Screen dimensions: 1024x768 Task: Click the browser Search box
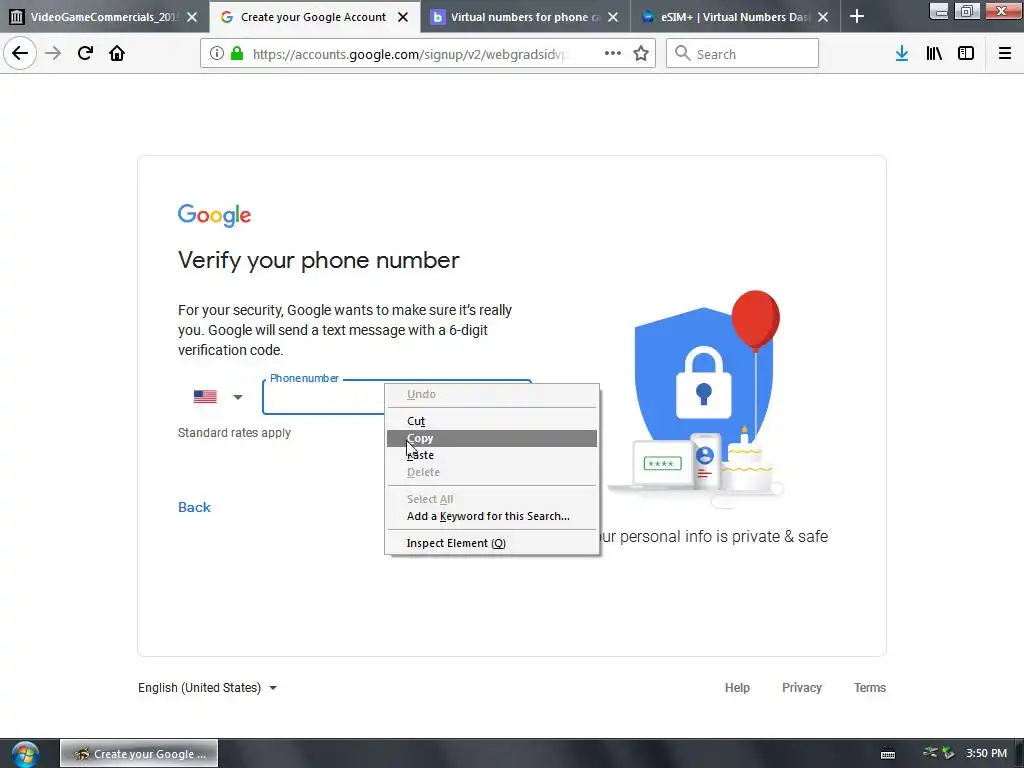pyautogui.click(x=742, y=54)
